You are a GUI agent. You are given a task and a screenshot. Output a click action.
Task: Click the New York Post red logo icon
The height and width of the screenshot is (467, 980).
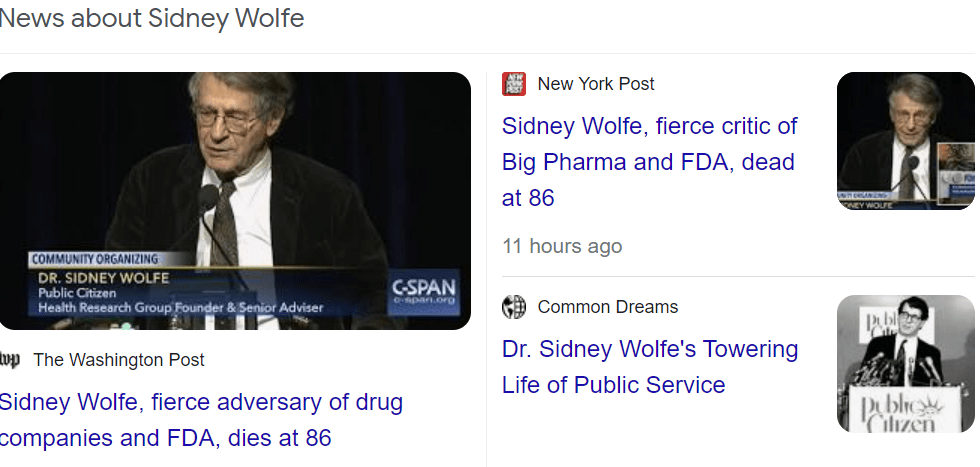pos(514,84)
